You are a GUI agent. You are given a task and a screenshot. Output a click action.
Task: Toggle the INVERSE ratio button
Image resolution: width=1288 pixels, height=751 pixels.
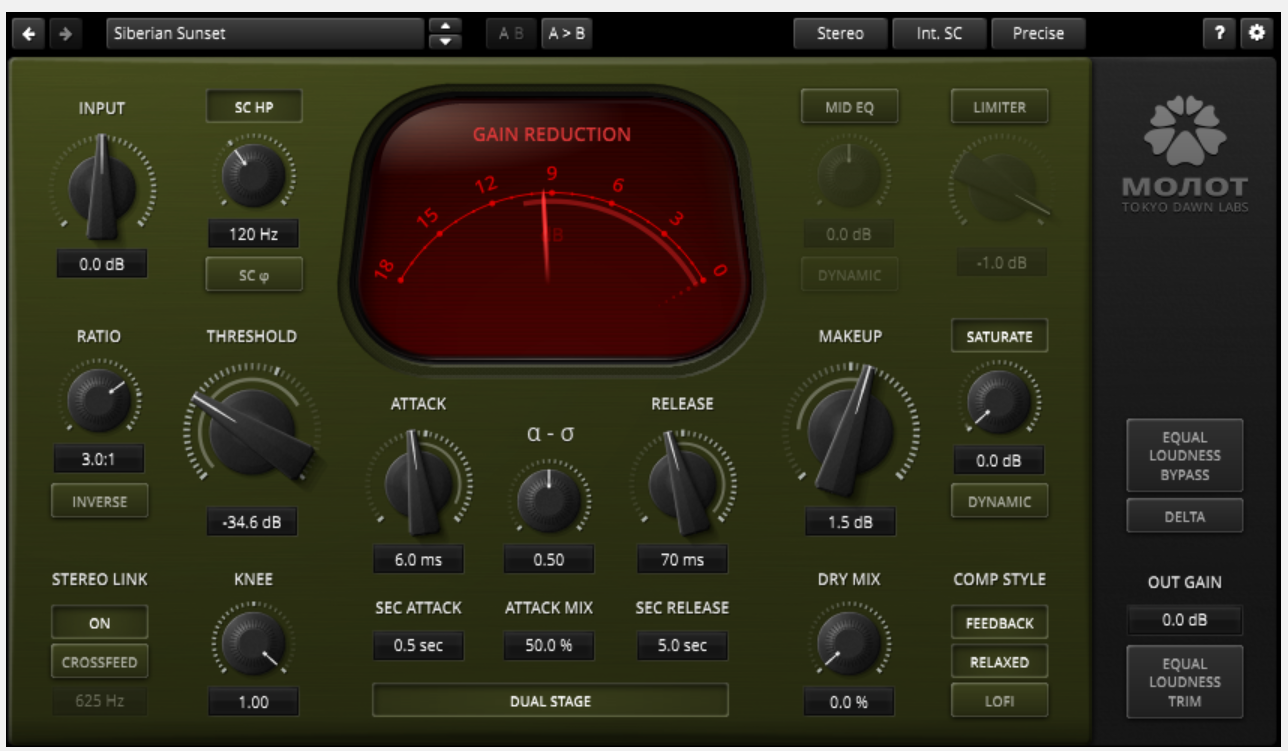coord(100,502)
